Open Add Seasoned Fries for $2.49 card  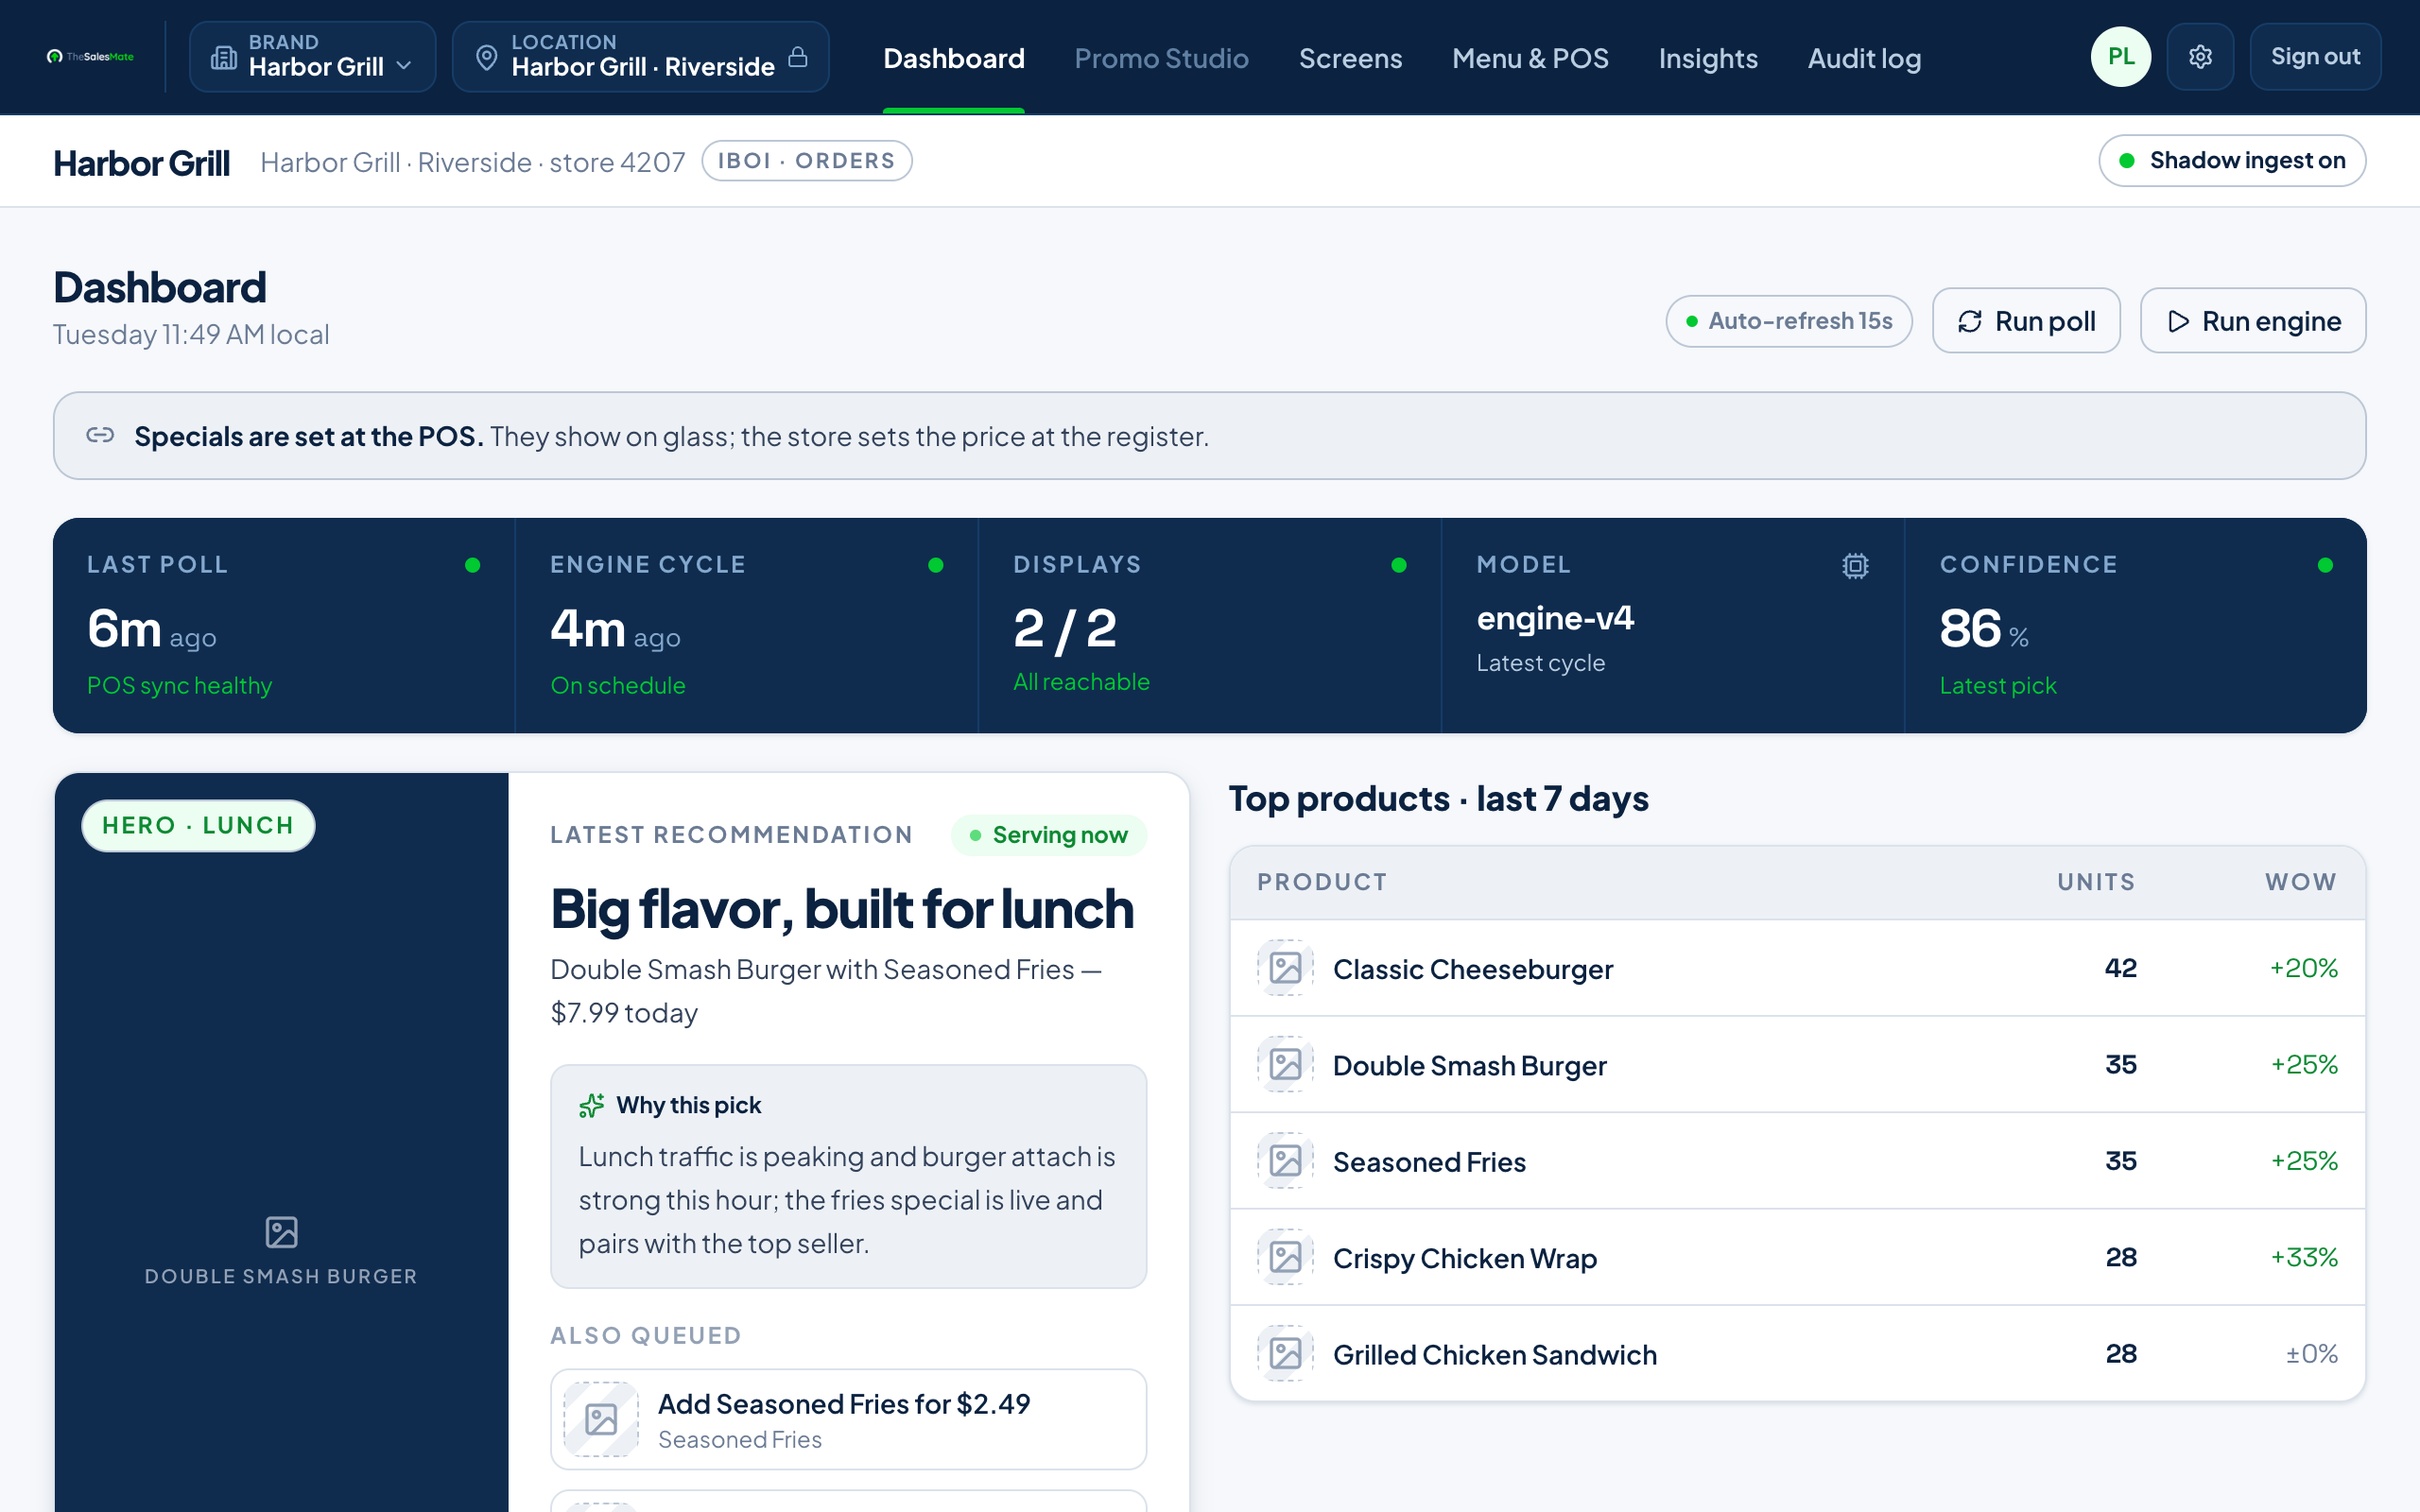coord(848,1419)
